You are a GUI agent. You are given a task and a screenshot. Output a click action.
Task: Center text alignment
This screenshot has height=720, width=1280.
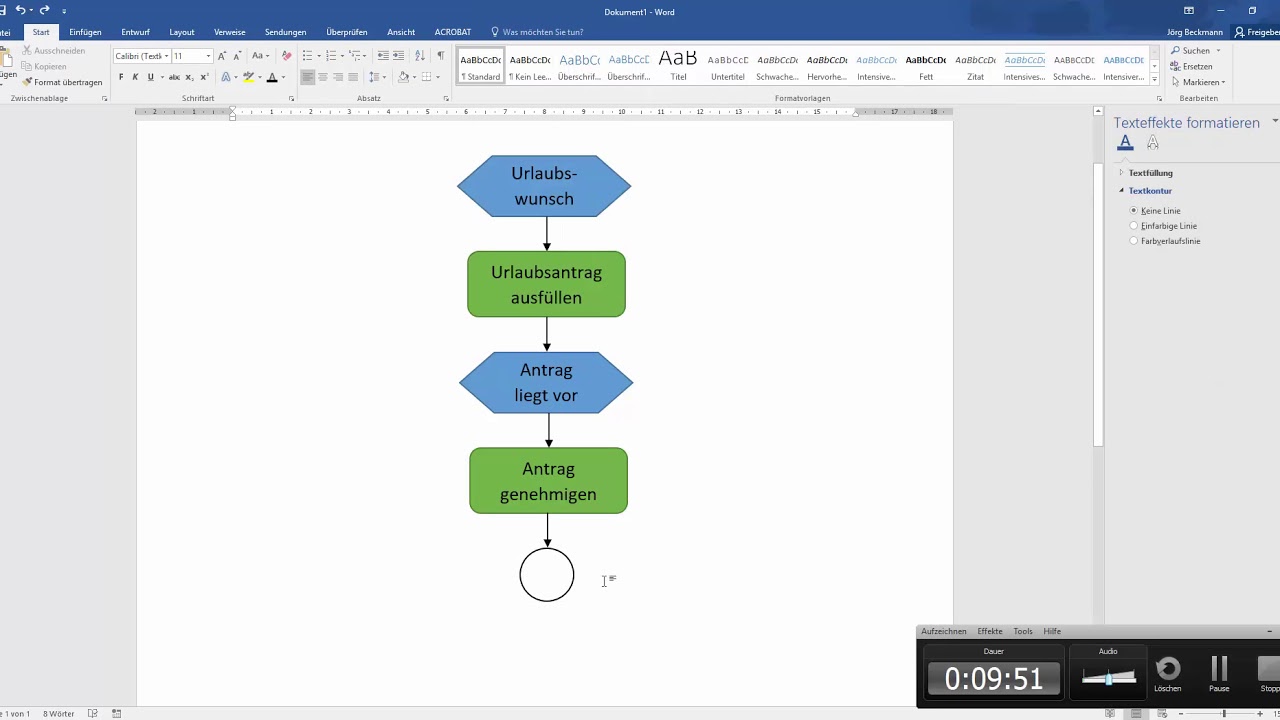click(x=323, y=77)
